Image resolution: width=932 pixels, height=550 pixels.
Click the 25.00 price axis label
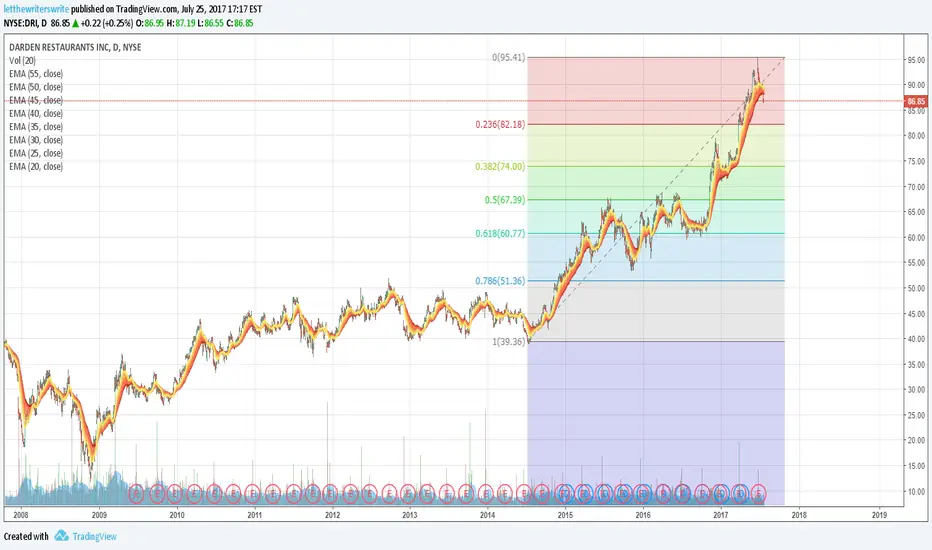click(916, 415)
